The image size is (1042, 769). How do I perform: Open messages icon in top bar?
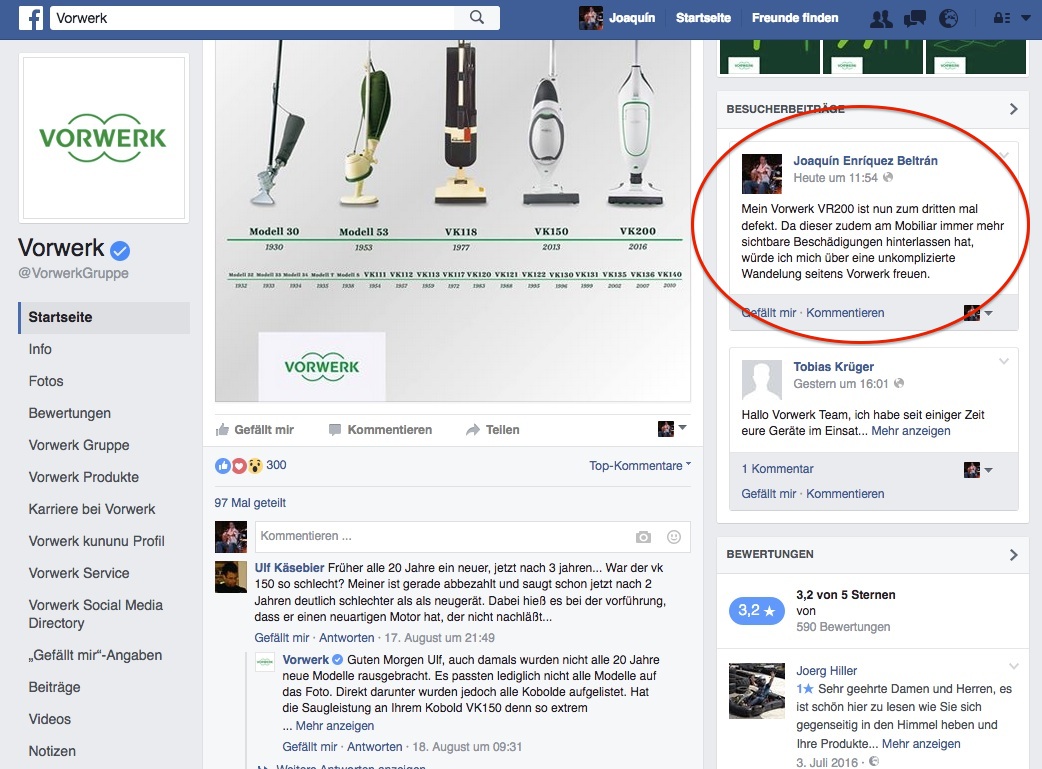pos(915,19)
